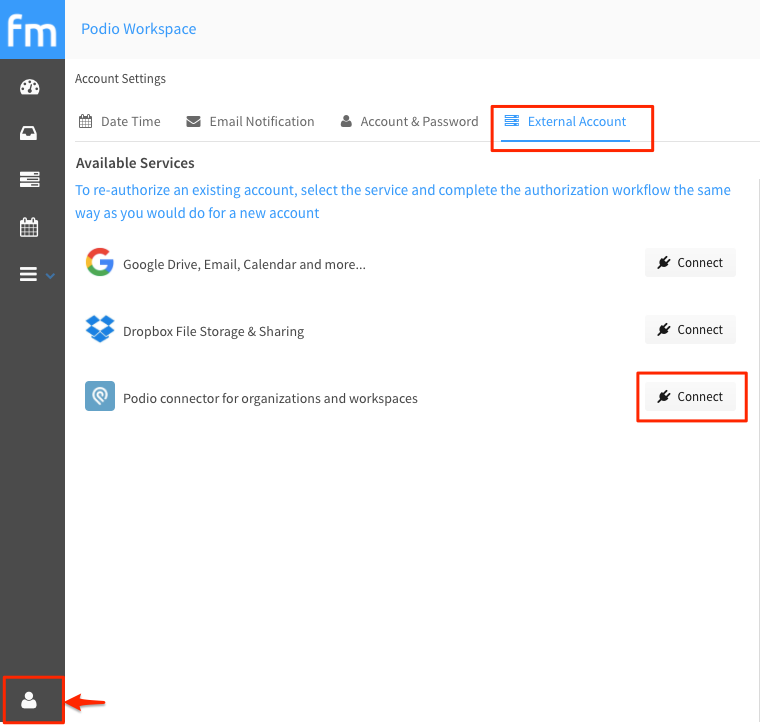760x725 pixels.
Task: Click the Google logo icon
Action: coord(100,262)
